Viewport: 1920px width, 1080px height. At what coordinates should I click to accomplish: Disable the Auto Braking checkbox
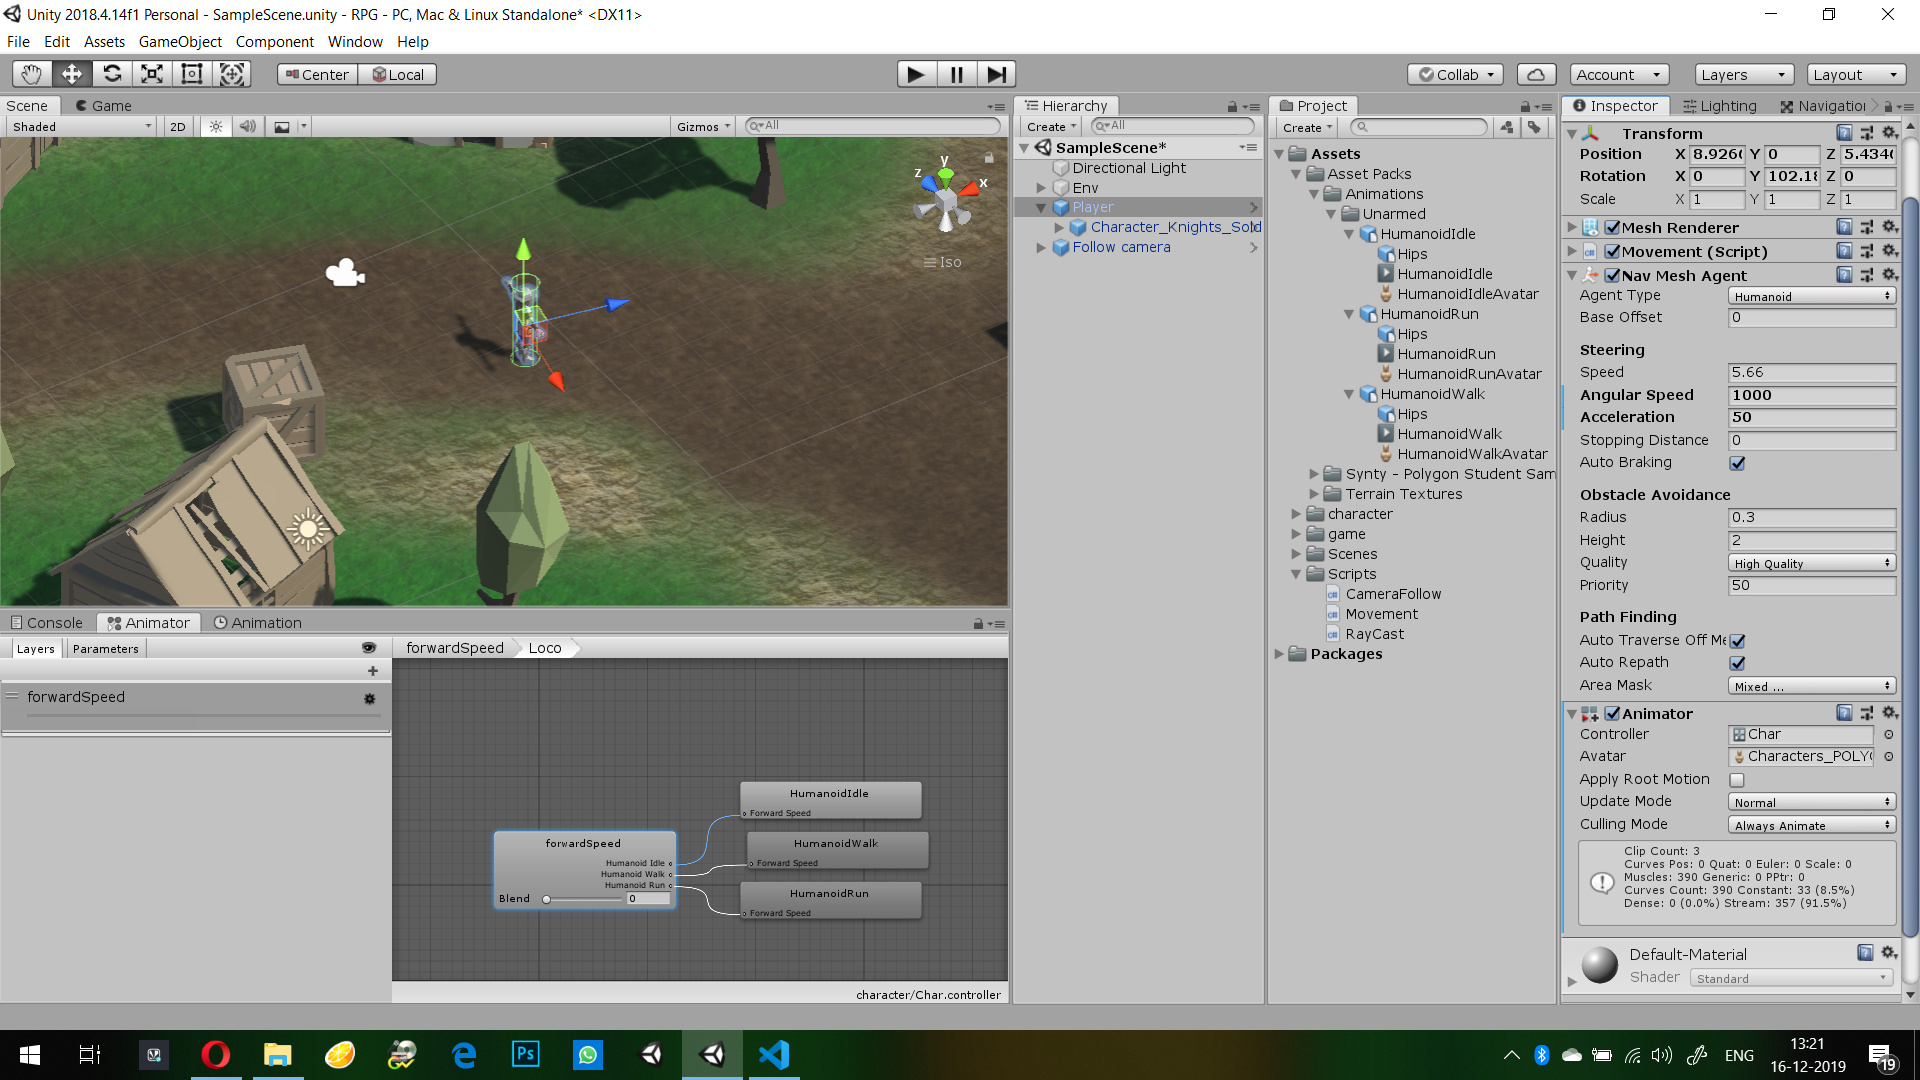click(1737, 463)
